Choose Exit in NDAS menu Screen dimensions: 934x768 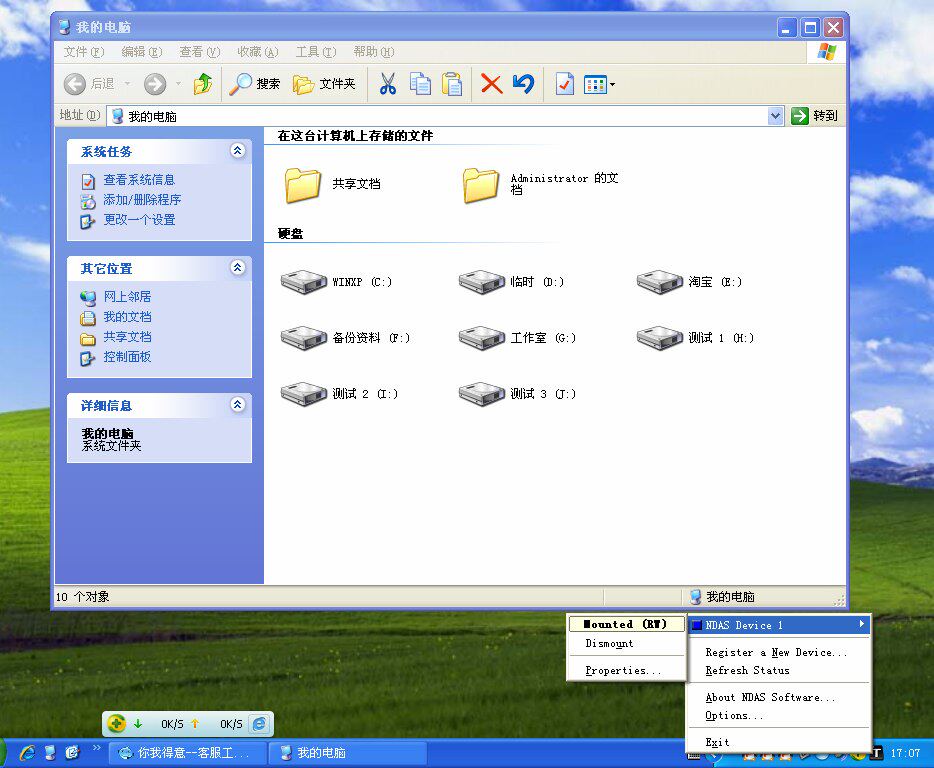point(779,742)
